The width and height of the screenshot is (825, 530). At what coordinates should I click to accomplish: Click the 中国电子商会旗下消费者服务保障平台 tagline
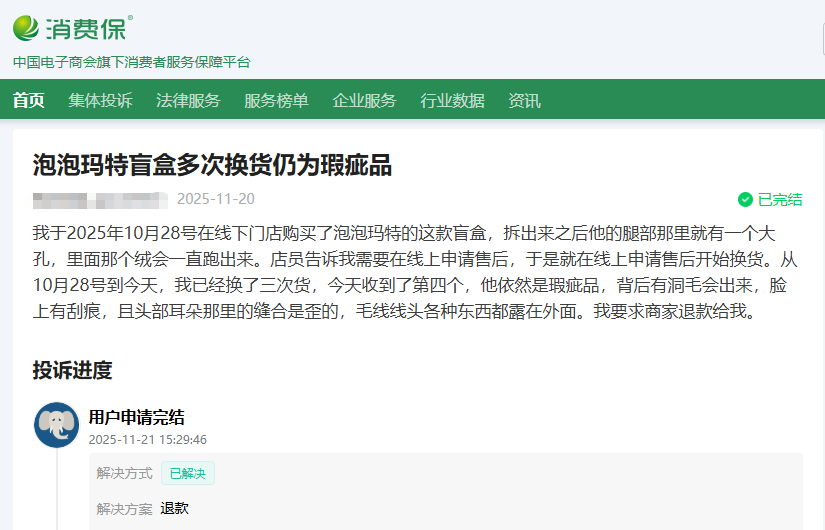(x=131, y=62)
